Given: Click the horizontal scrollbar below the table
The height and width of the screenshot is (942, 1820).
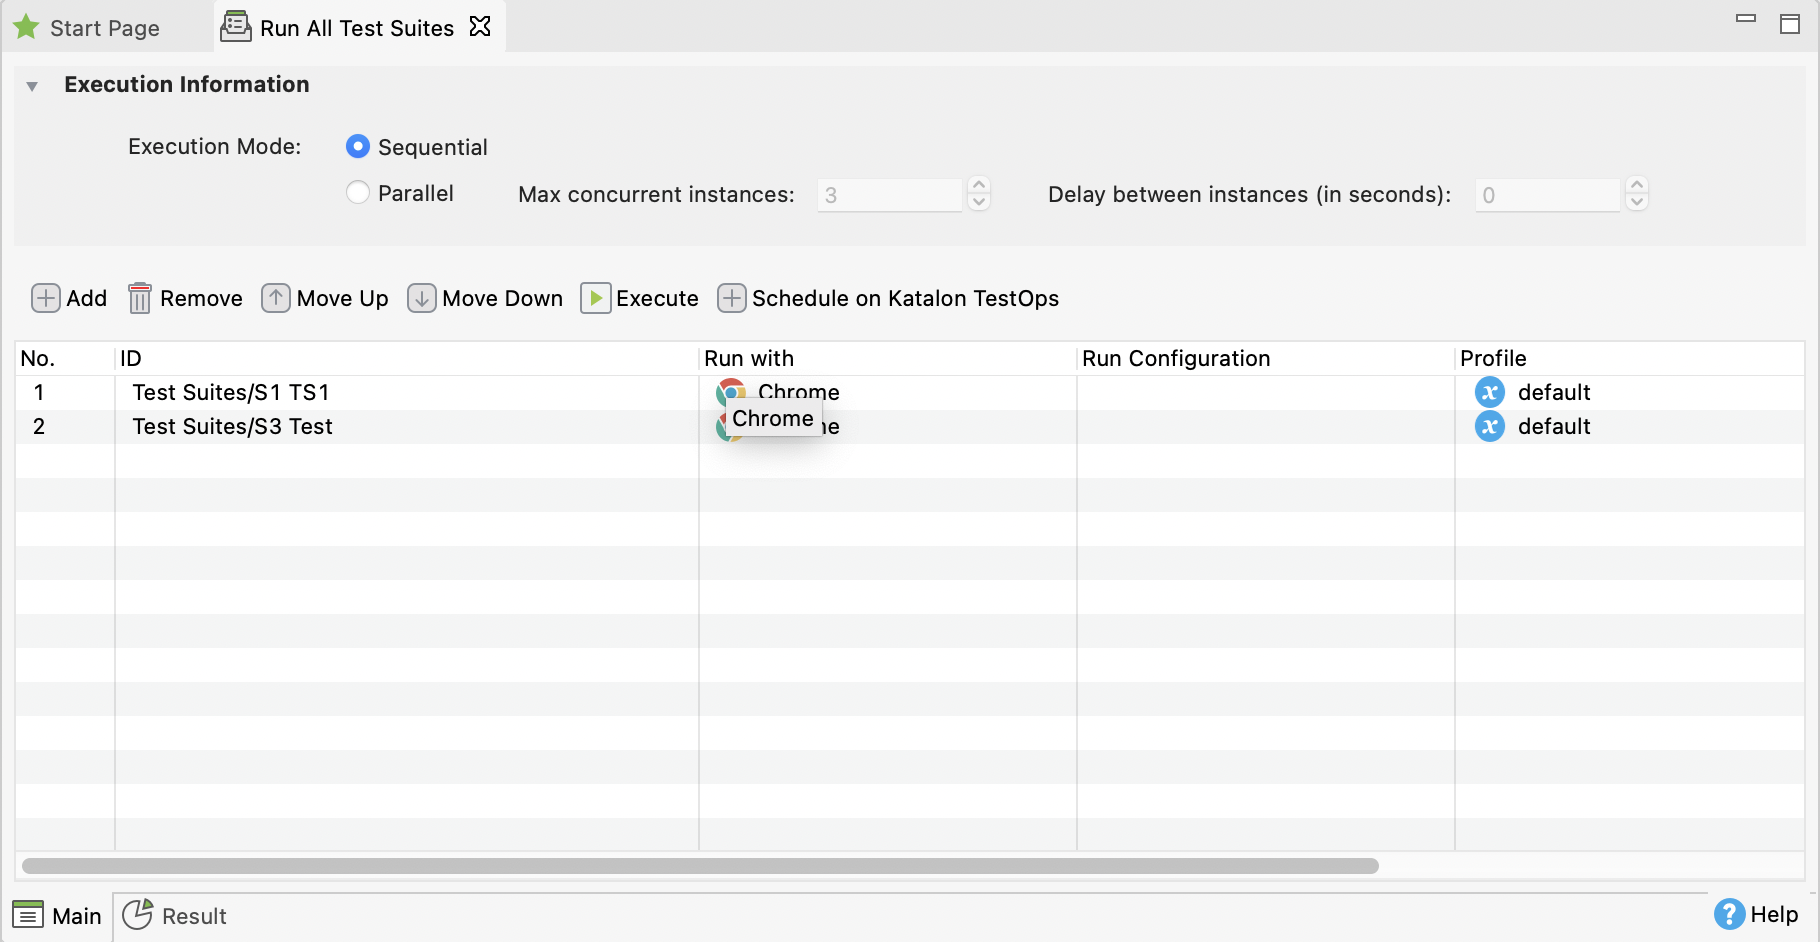Looking at the screenshot, I should pyautogui.click(x=700, y=866).
